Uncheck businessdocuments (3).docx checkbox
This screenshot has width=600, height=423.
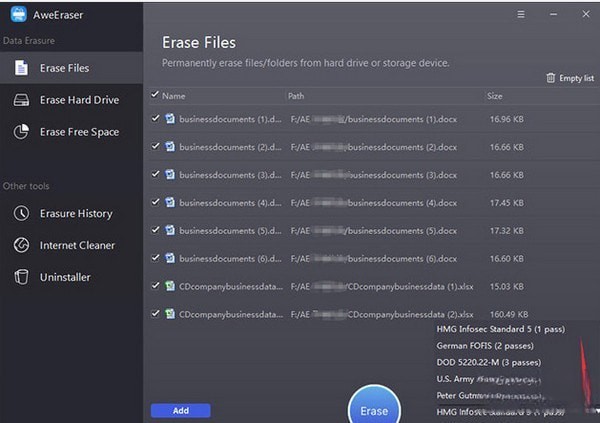[x=155, y=174]
